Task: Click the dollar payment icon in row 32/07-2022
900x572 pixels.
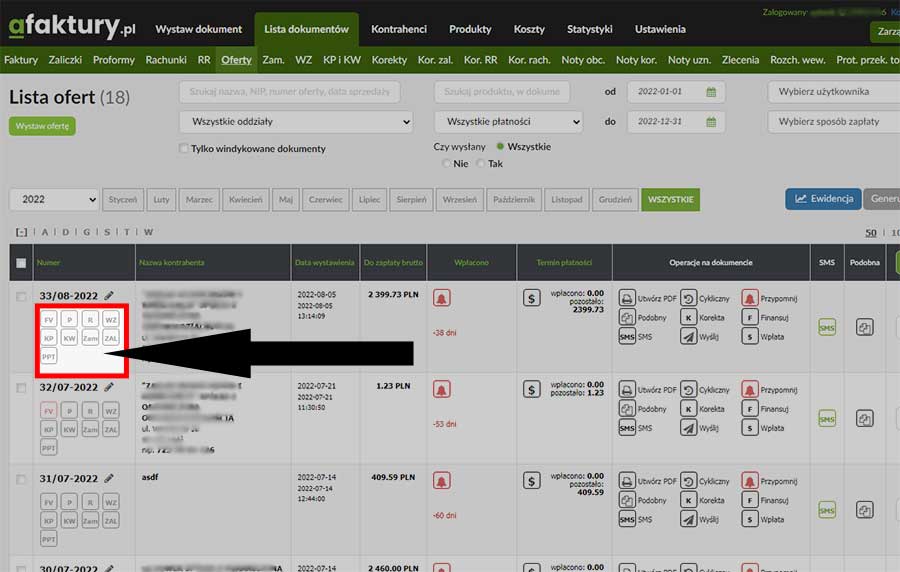Action: (532, 388)
